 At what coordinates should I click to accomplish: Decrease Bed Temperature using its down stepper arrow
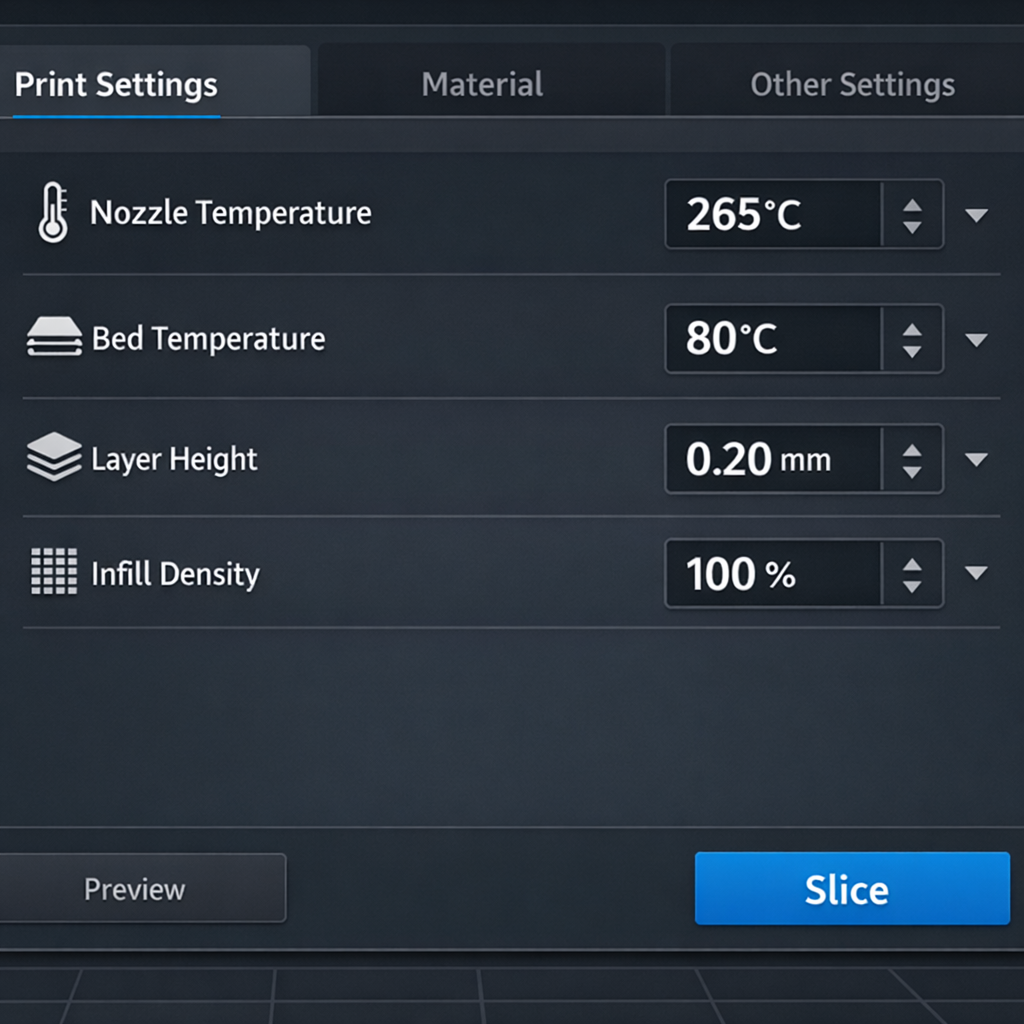point(912,350)
